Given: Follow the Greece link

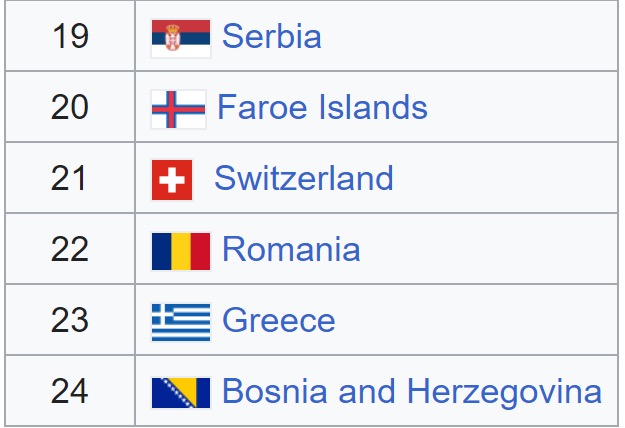Looking at the screenshot, I should click(278, 320).
